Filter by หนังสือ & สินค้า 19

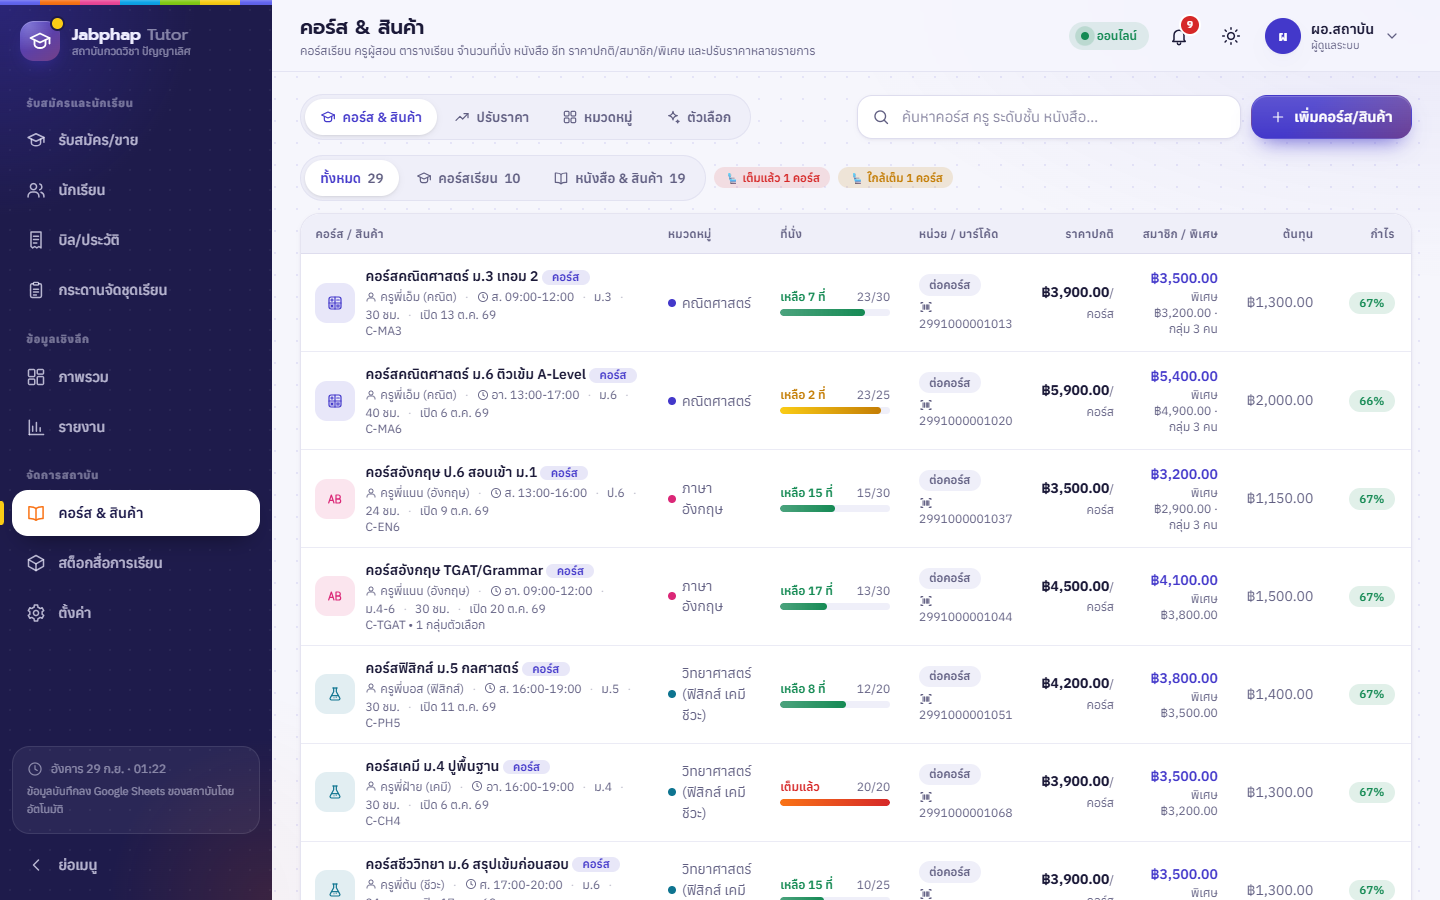pos(620,178)
